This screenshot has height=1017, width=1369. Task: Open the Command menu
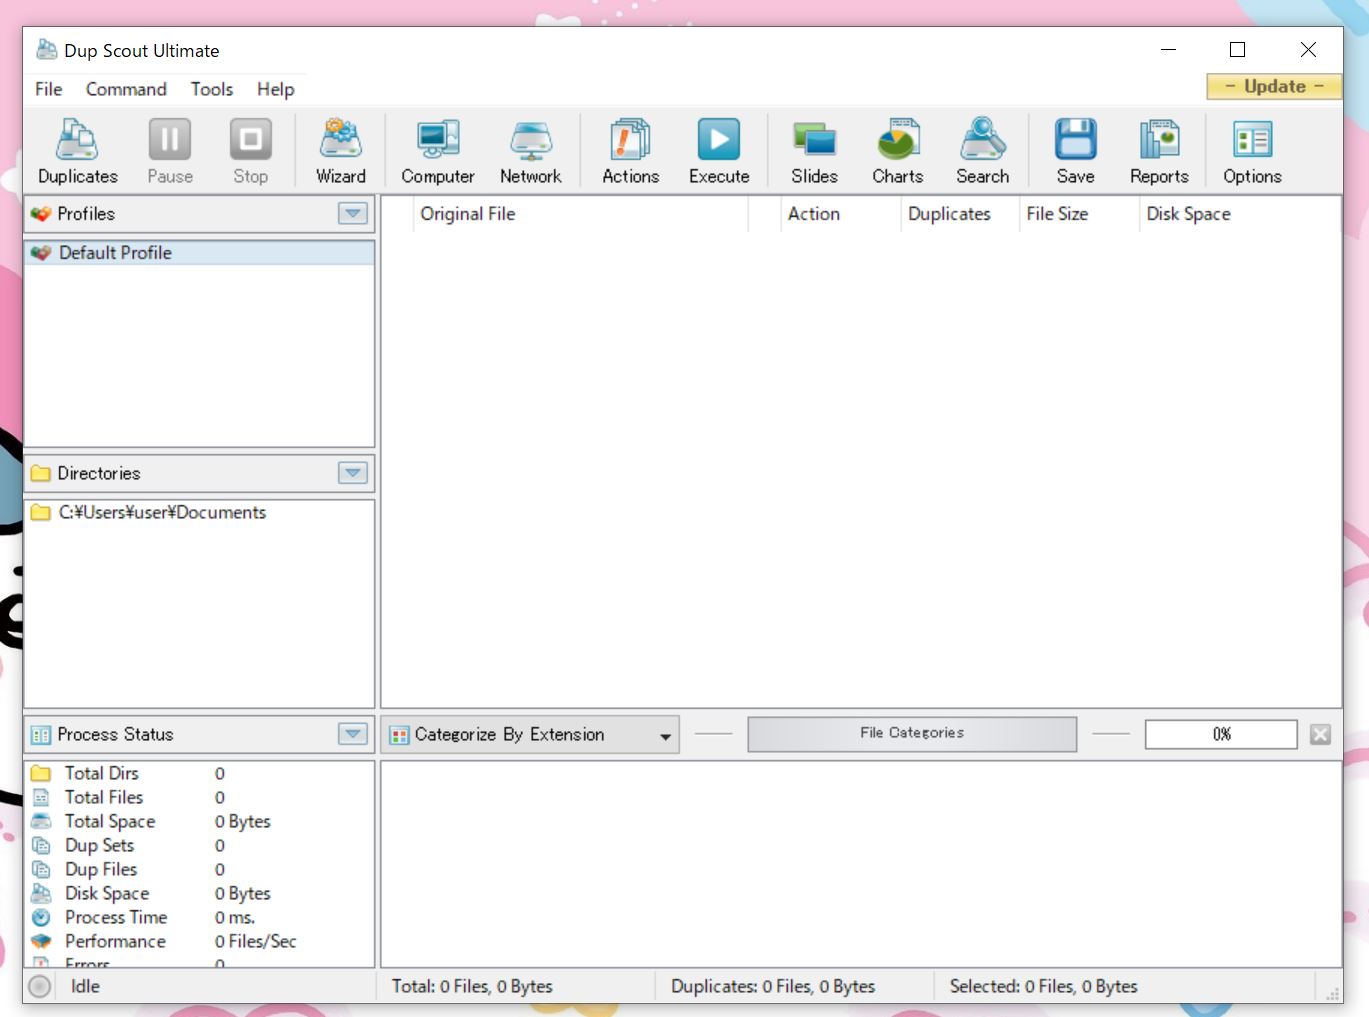pyautogui.click(x=126, y=89)
